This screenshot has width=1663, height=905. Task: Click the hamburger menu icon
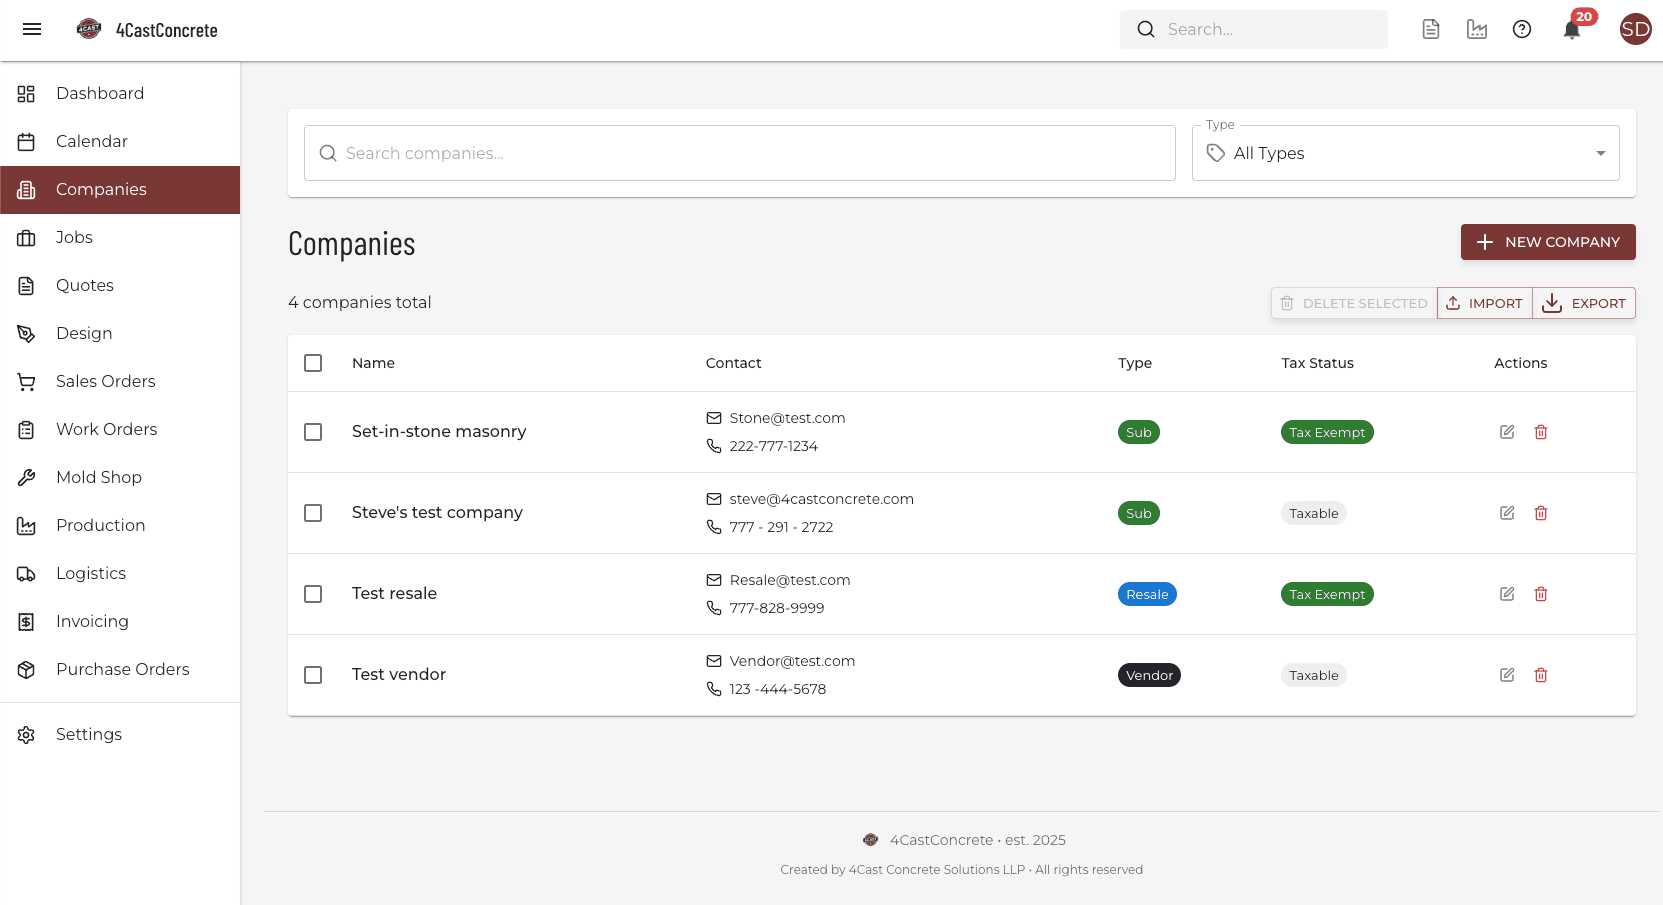[x=32, y=30]
